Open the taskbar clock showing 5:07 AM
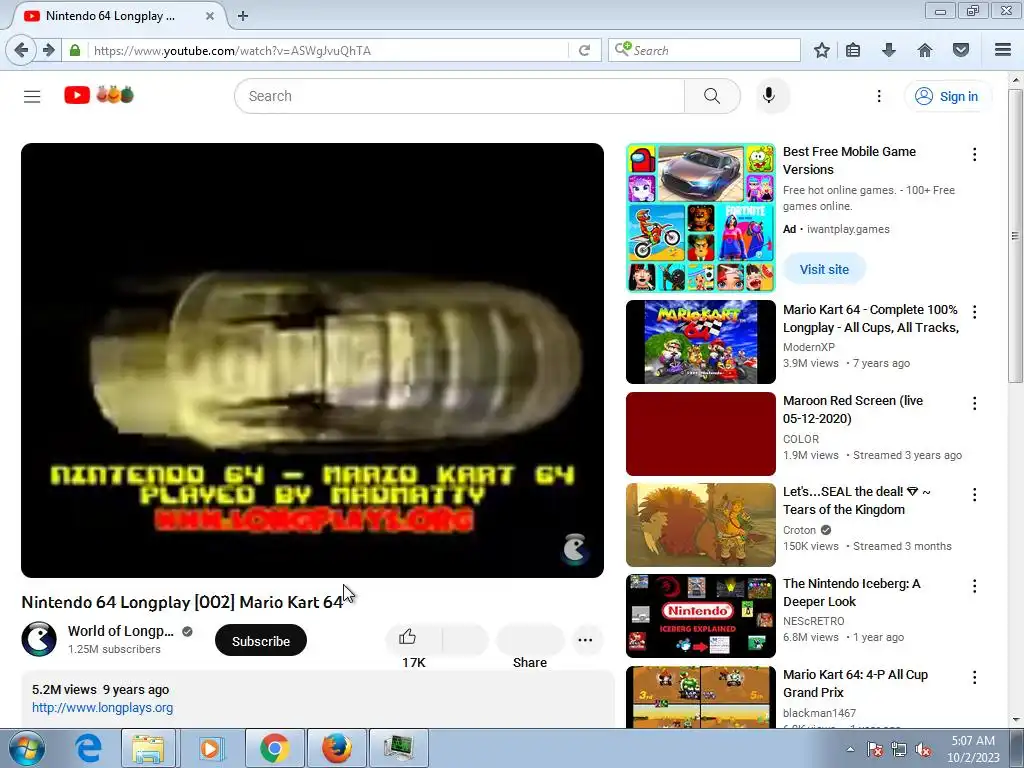1024x768 pixels. (973, 749)
